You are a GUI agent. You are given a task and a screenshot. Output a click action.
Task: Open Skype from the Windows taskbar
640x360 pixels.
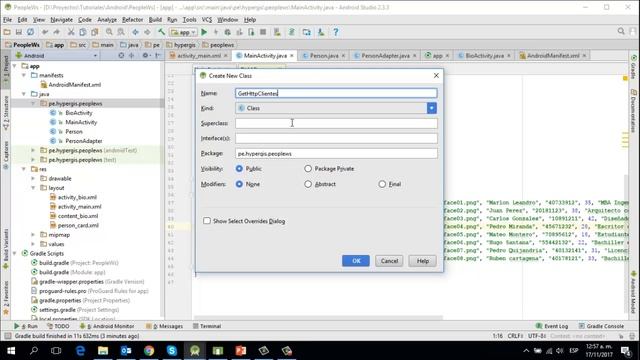[172, 351]
